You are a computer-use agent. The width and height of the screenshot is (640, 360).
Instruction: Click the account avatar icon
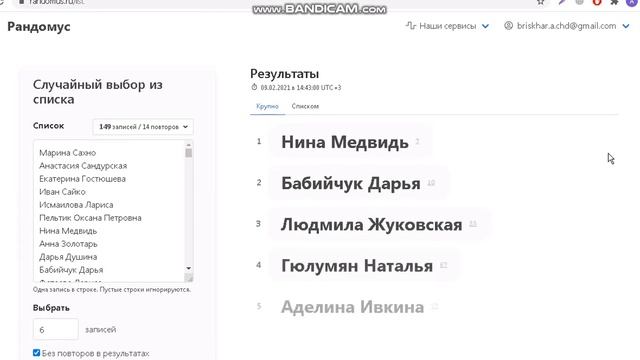coord(508,26)
